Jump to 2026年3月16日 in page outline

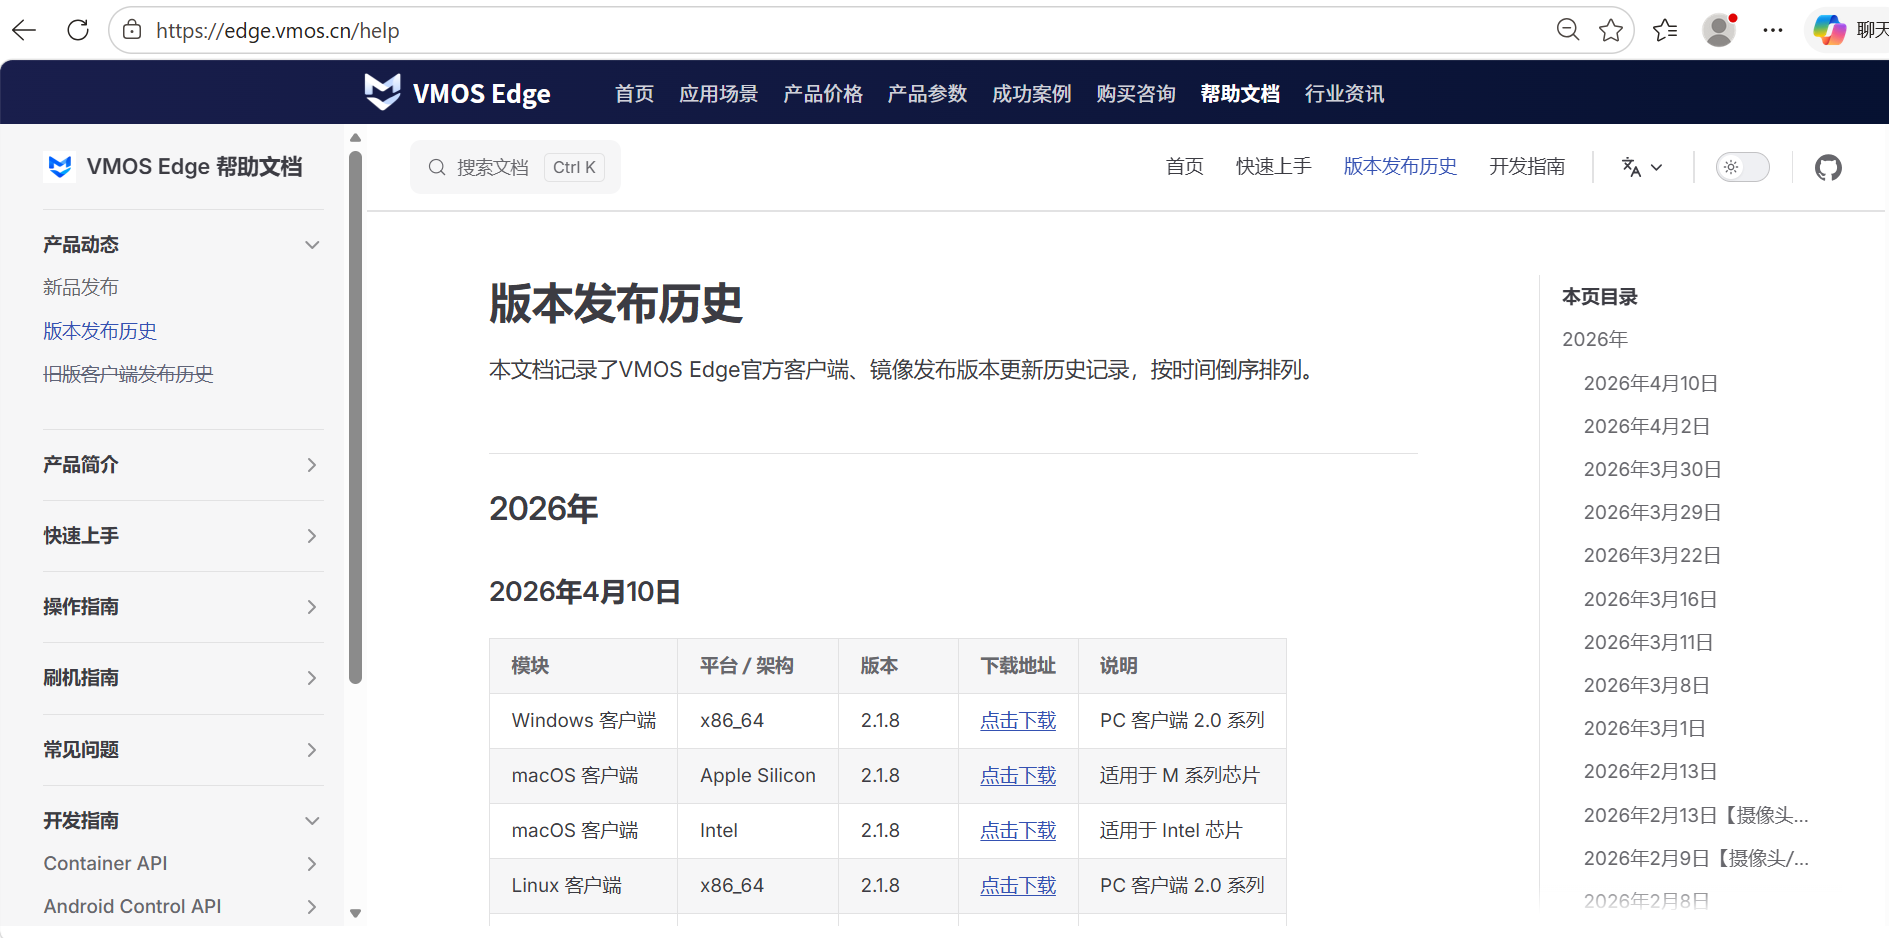click(1651, 599)
